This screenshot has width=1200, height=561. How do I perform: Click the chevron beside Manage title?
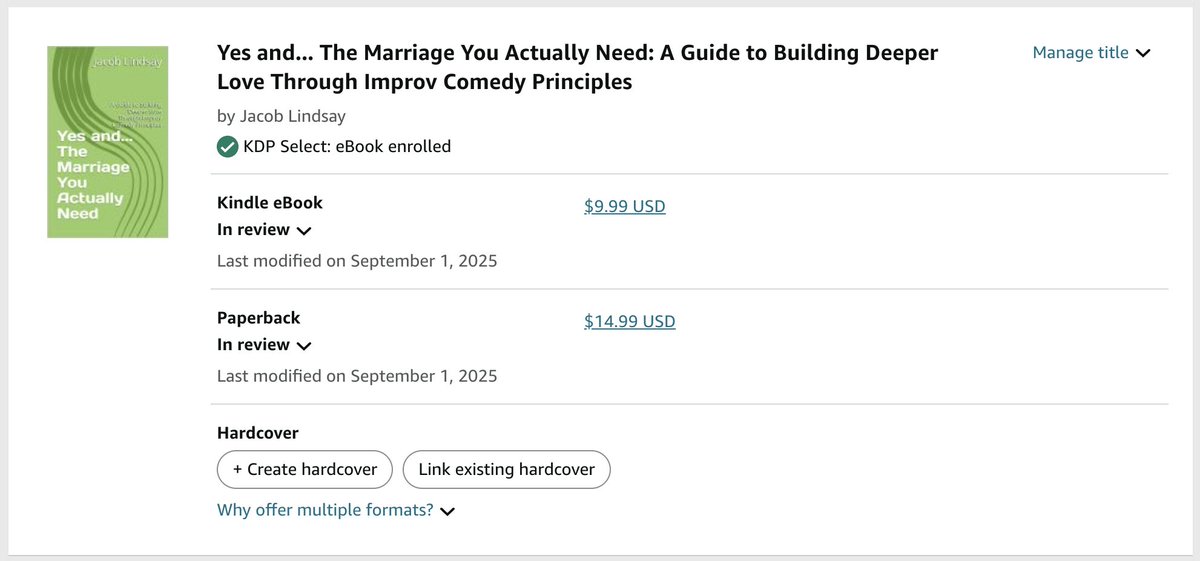pyautogui.click(x=1144, y=54)
